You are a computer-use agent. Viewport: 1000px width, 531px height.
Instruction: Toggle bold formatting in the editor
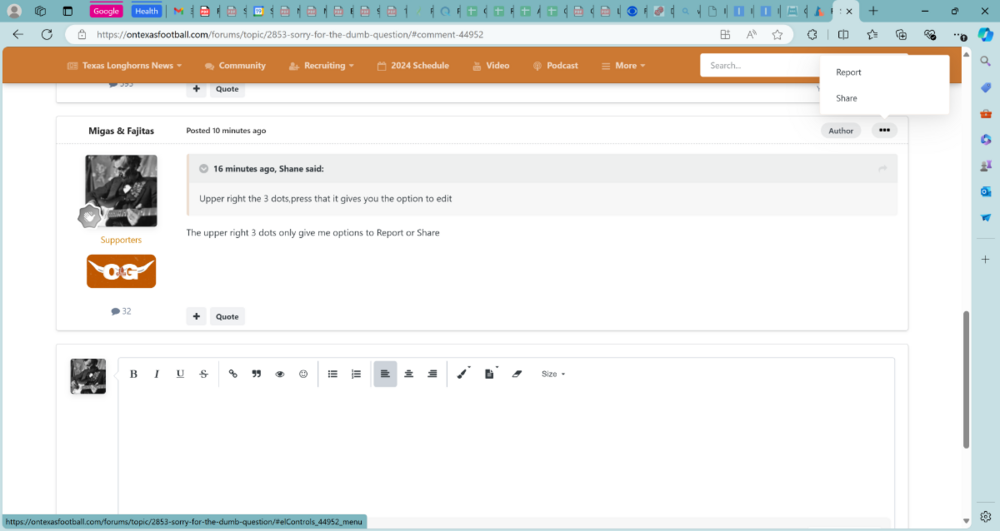[133, 374]
